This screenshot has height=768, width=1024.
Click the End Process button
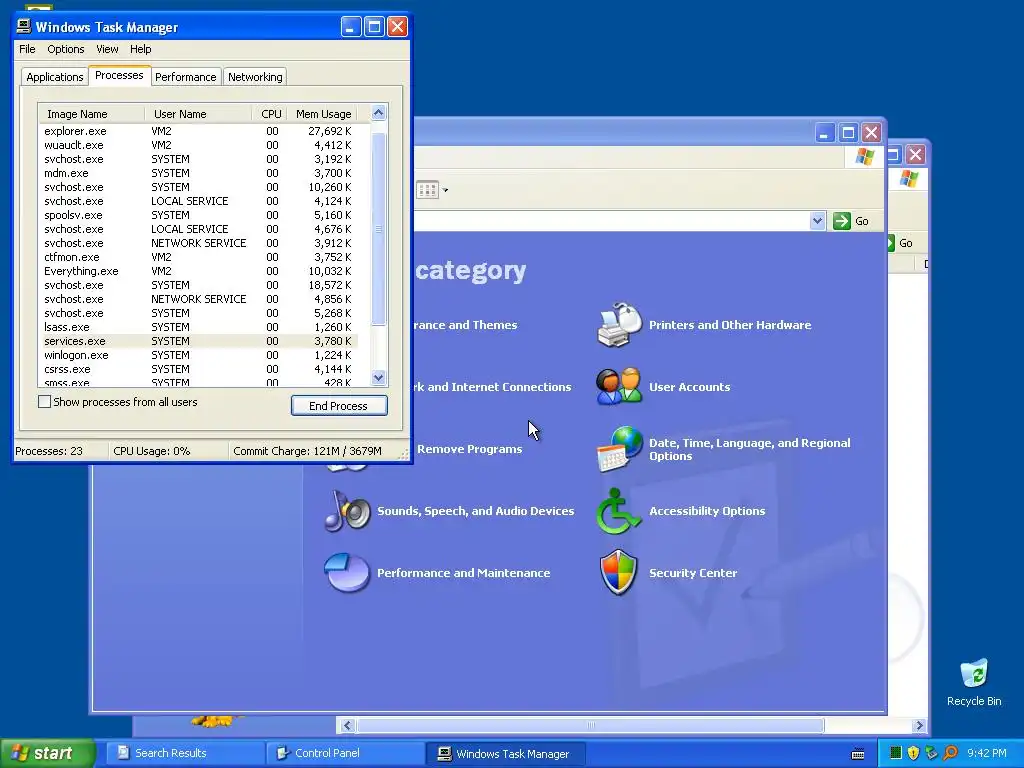tap(339, 406)
